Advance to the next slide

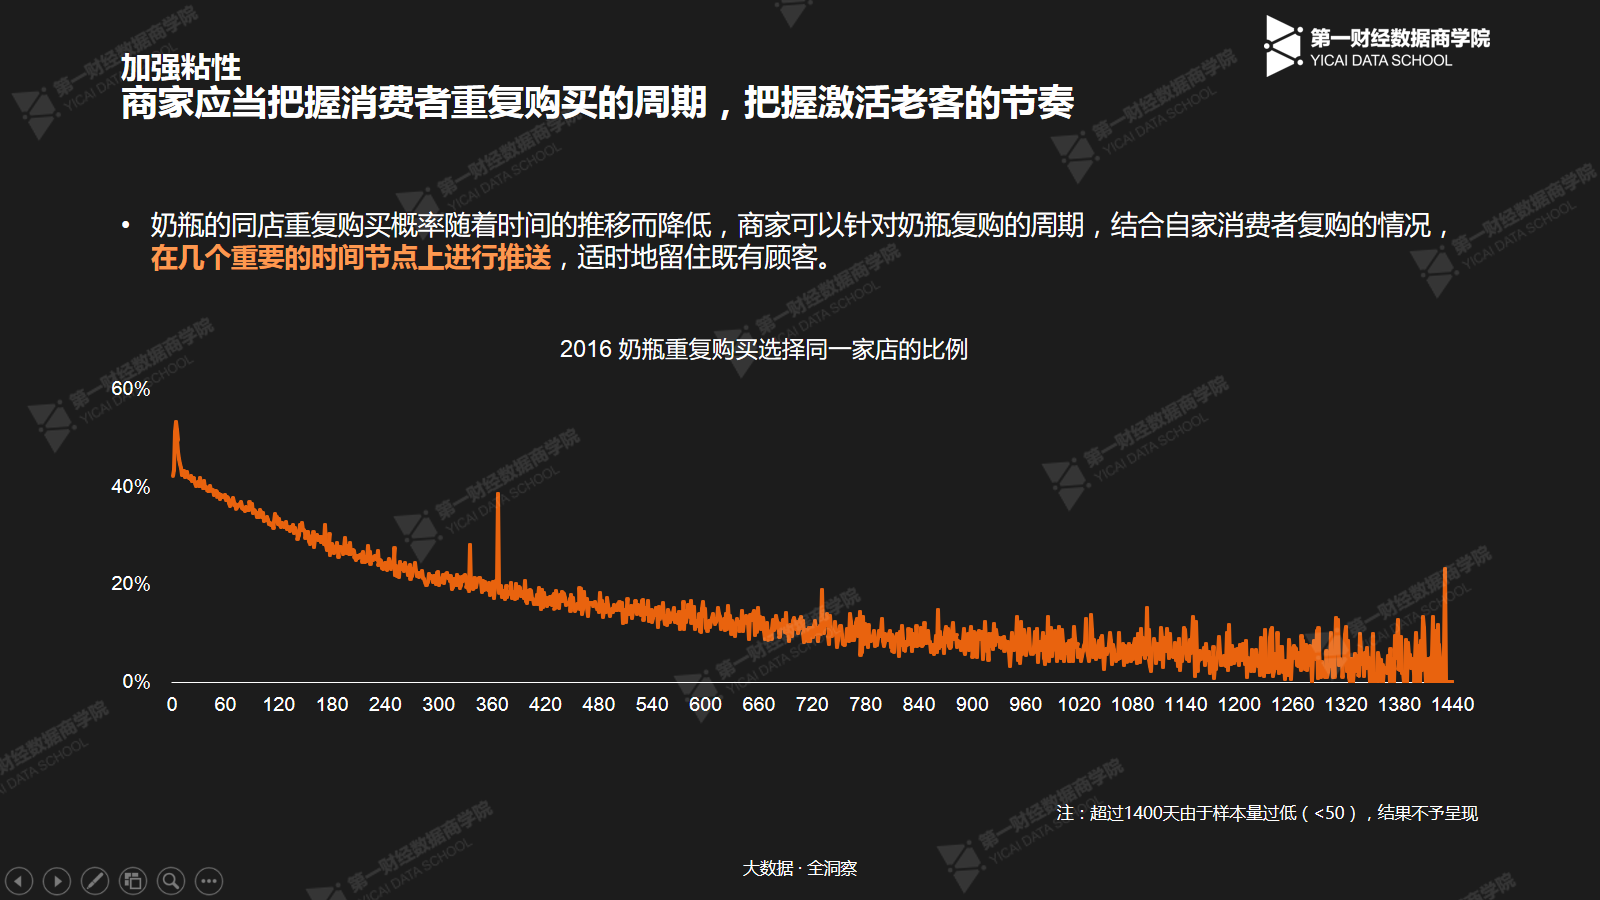[57, 881]
